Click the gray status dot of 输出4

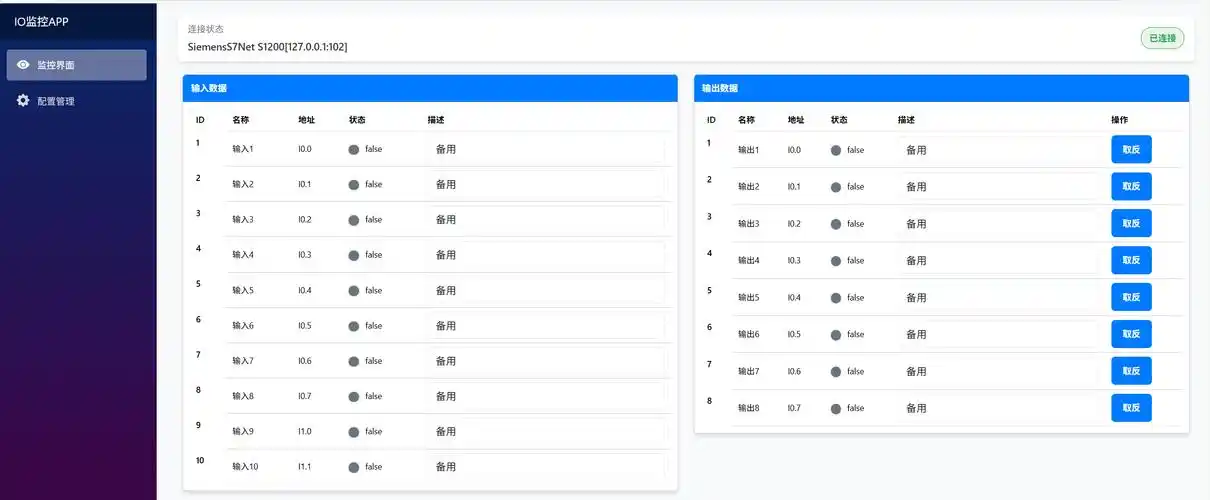pyautogui.click(x=836, y=261)
